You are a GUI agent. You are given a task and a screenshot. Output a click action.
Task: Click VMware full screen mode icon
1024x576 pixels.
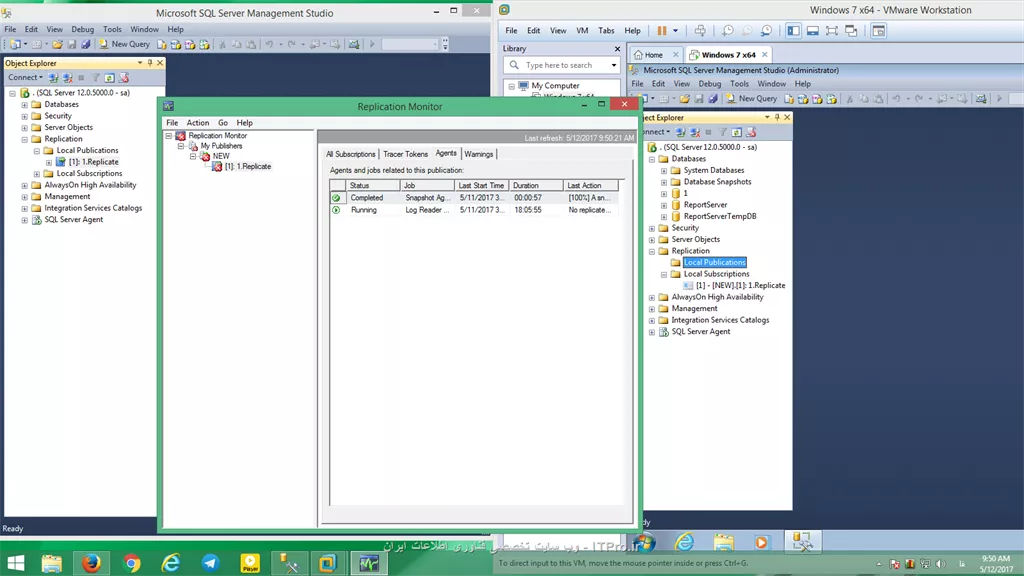pos(832,31)
